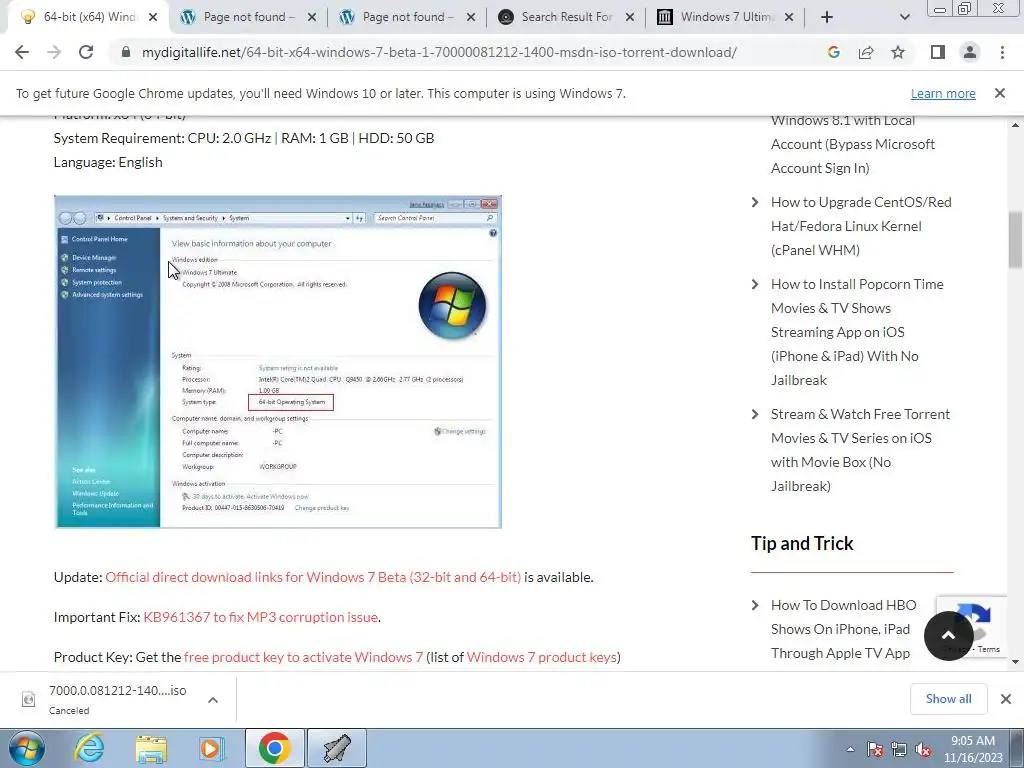Image resolution: width=1024 pixels, height=768 pixels.
Task: Open the Chrome three-dot menu
Action: [1002, 52]
